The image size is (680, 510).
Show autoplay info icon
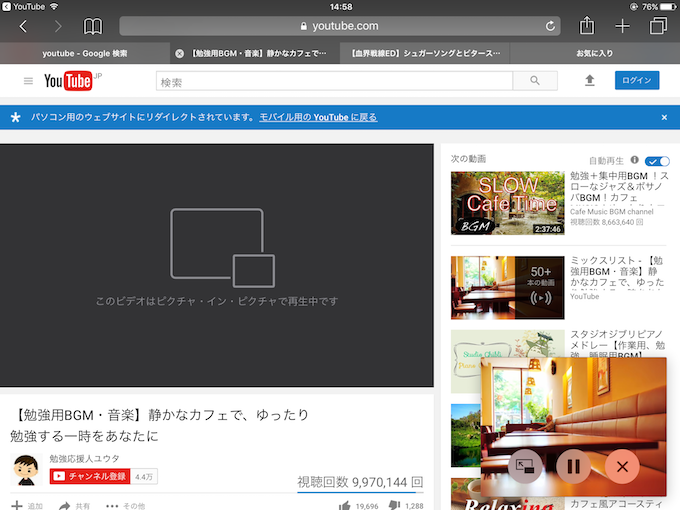pyautogui.click(x=634, y=160)
